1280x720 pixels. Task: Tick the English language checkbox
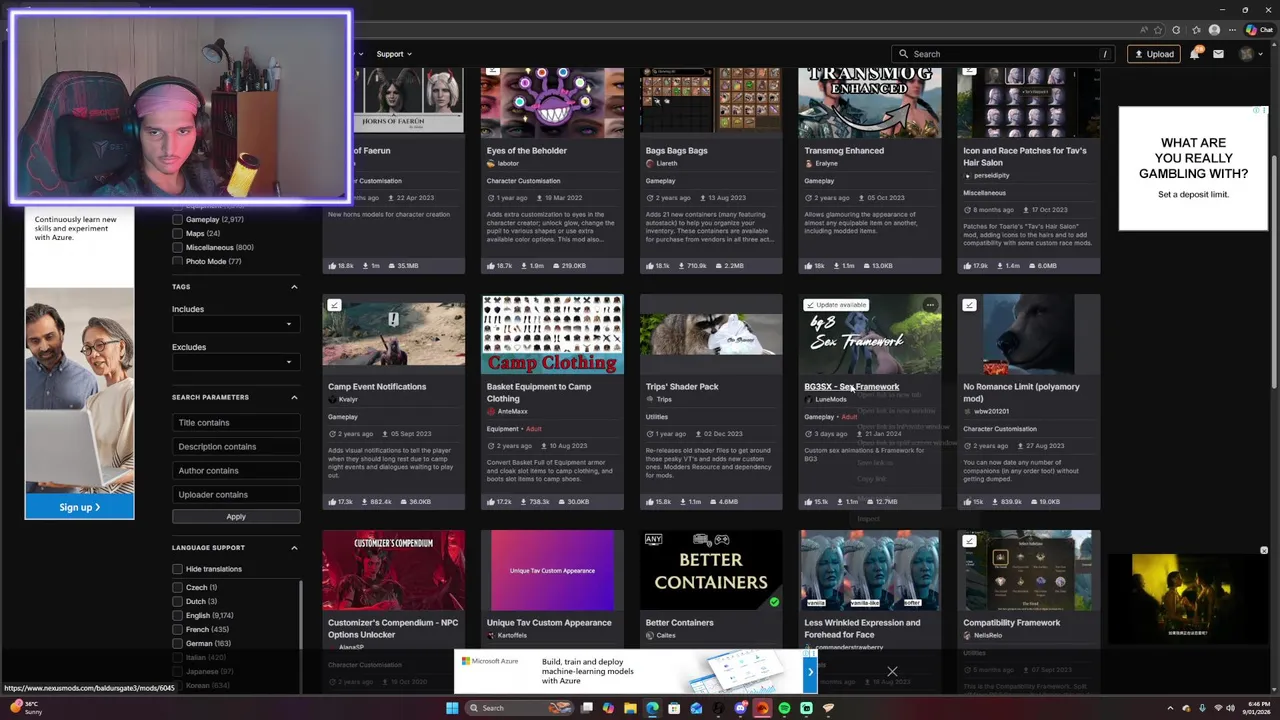click(177, 615)
